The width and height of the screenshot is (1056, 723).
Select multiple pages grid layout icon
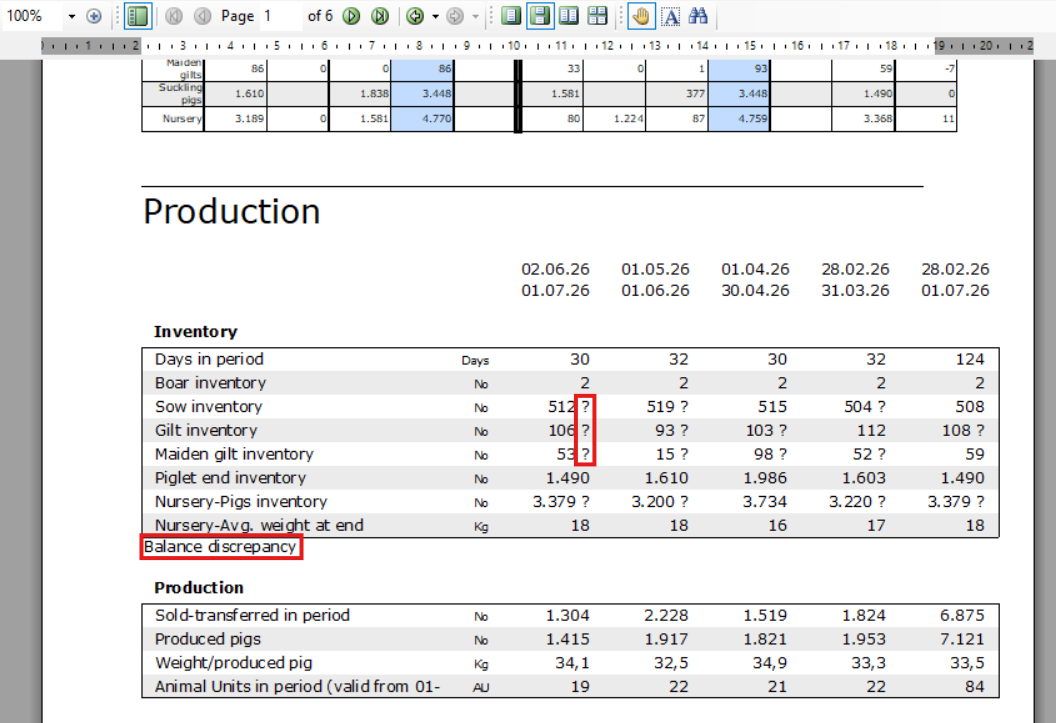click(597, 16)
